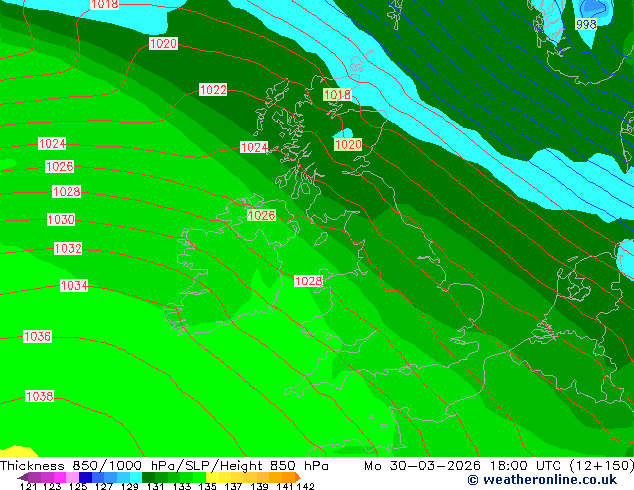Click the 1032 isobar label
Image resolution: width=634 pixels, height=490 pixels.
coord(68,248)
